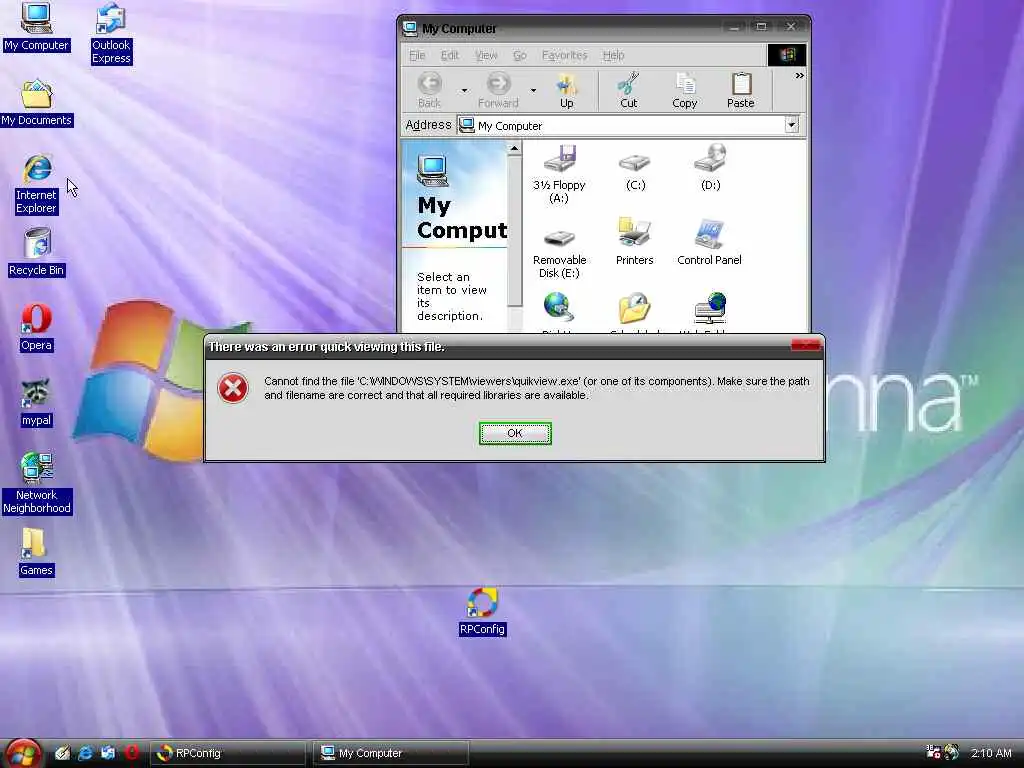The width and height of the screenshot is (1024, 768).
Task: Click Outlook Express quick launch icon
Action: (108, 753)
